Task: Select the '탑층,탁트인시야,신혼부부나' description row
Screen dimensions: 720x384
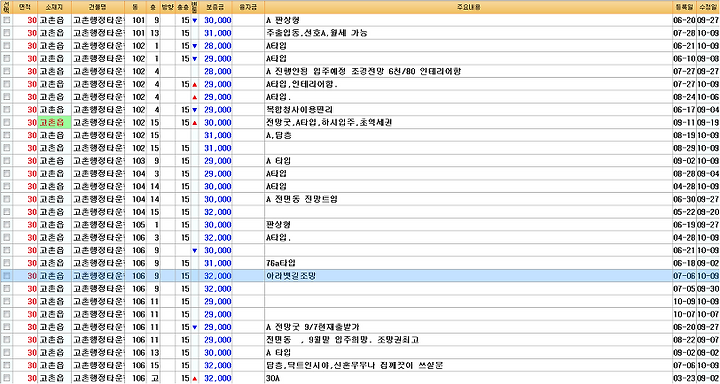Action: tap(354, 366)
